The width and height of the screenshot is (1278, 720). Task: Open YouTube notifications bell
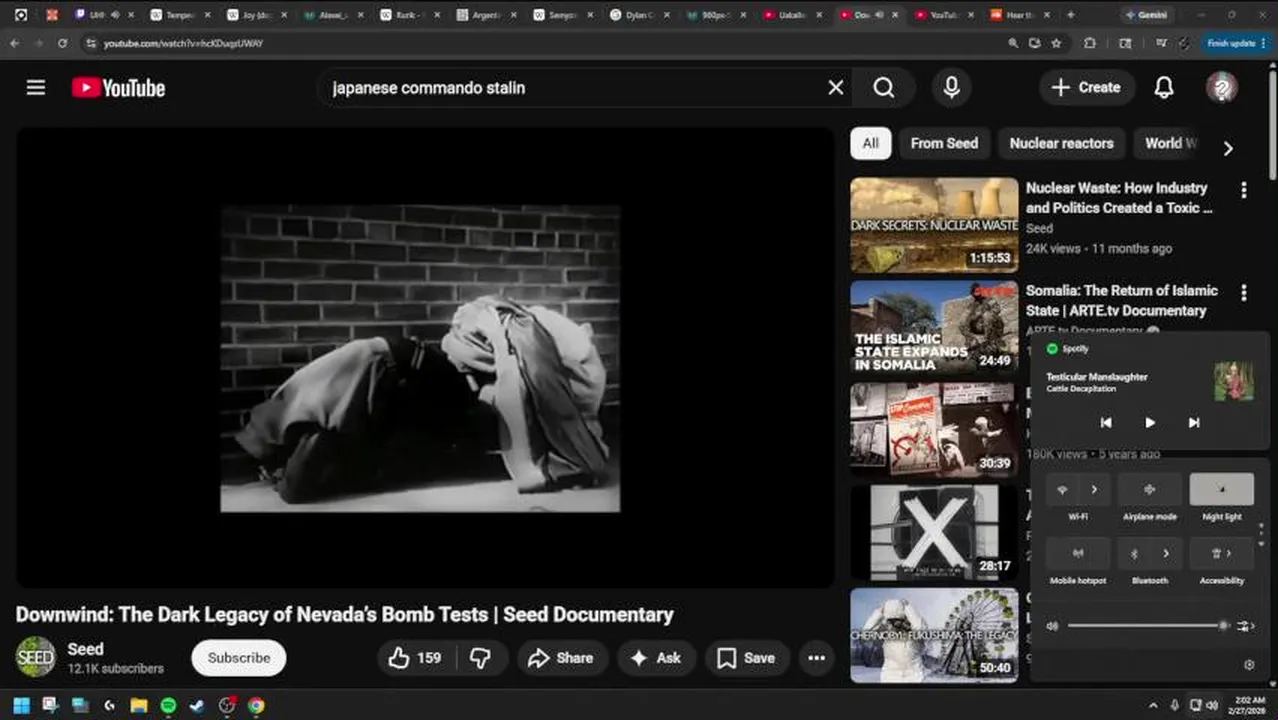(x=1164, y=88)
